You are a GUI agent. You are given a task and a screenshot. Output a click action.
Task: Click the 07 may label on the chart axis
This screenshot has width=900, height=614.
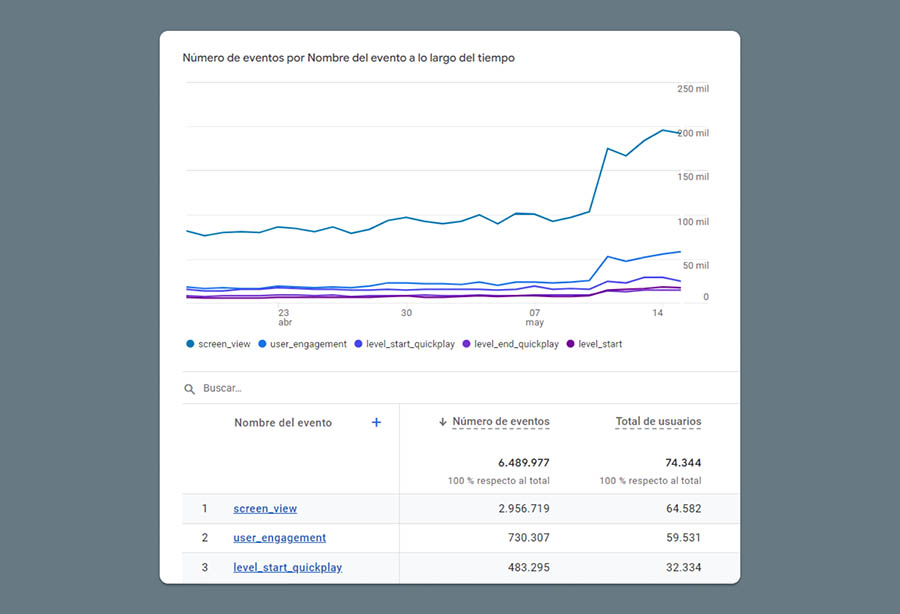pyautogui.click(x=534, y=317)
